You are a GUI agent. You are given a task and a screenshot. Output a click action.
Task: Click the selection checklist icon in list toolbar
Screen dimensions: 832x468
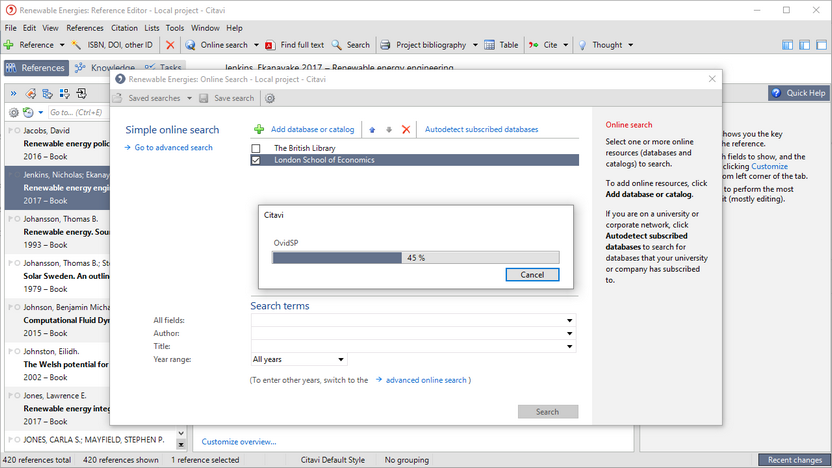coord(65,94)
